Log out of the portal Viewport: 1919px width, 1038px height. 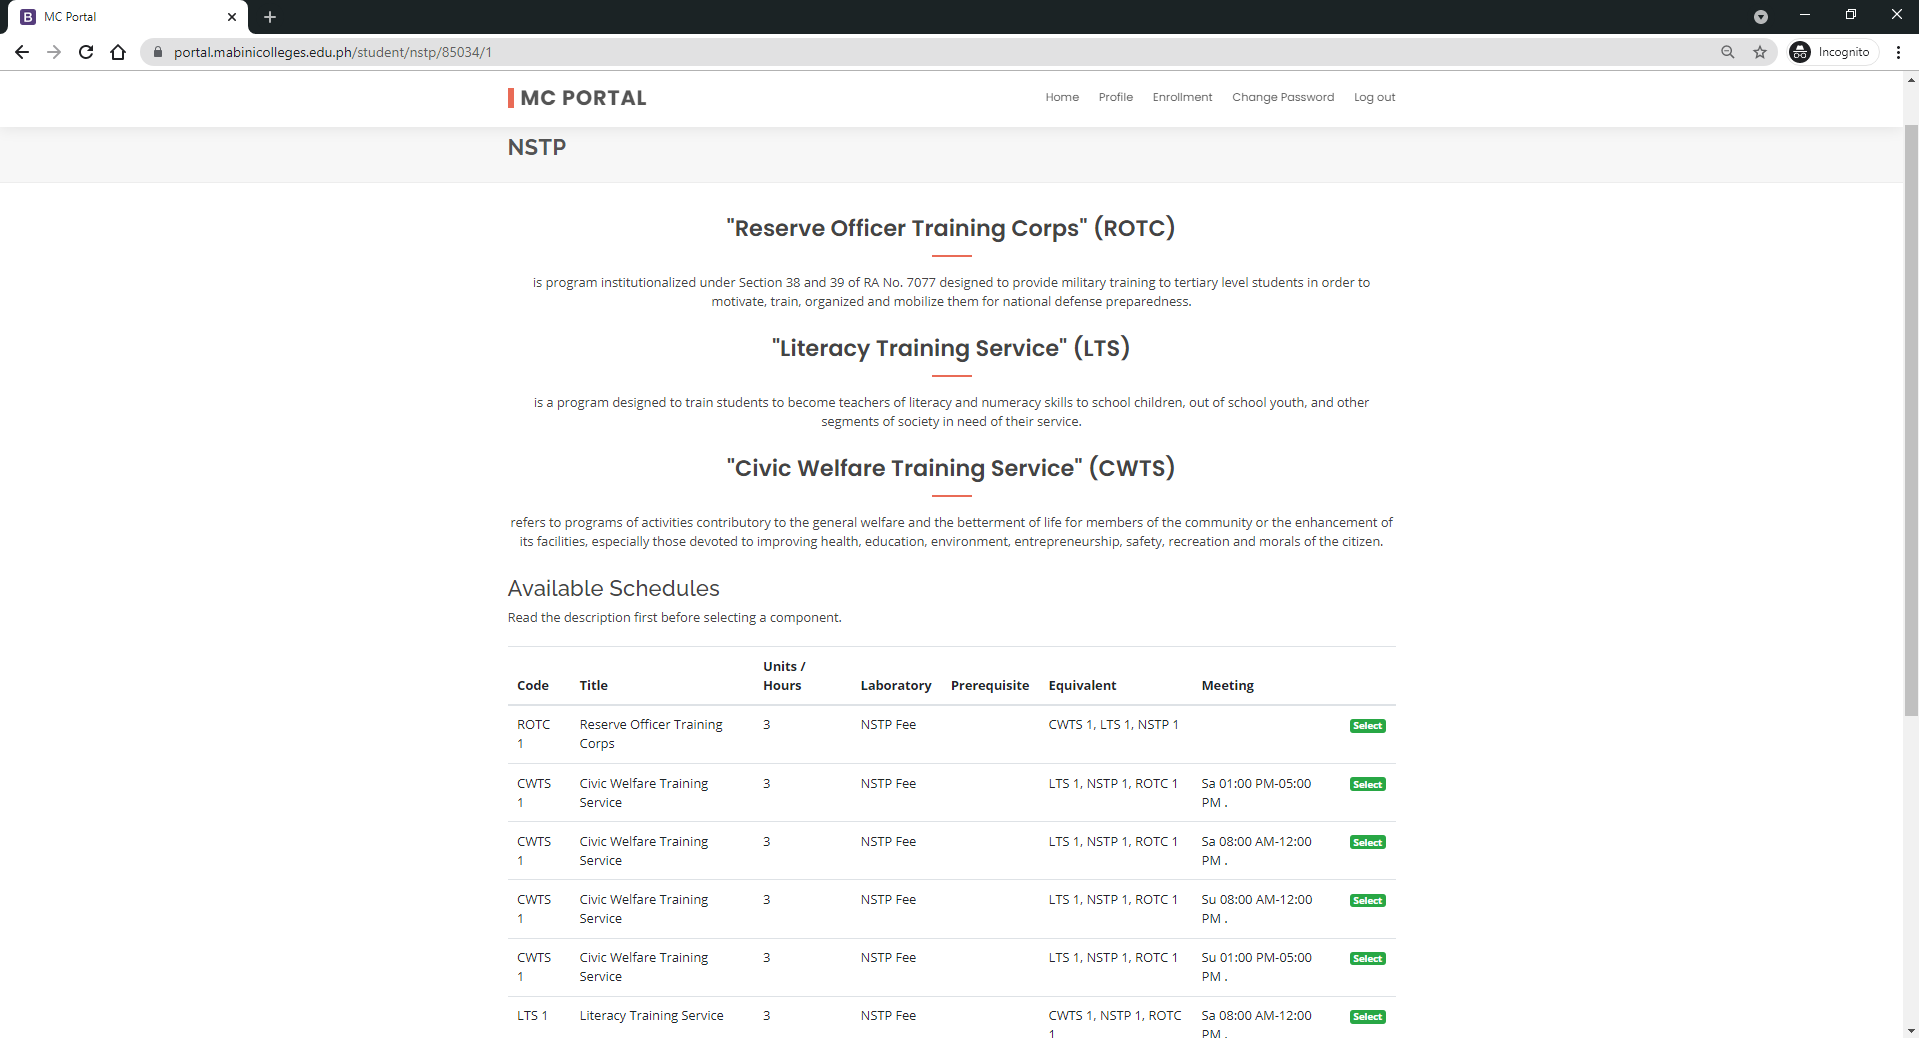tap(1374, 97)
